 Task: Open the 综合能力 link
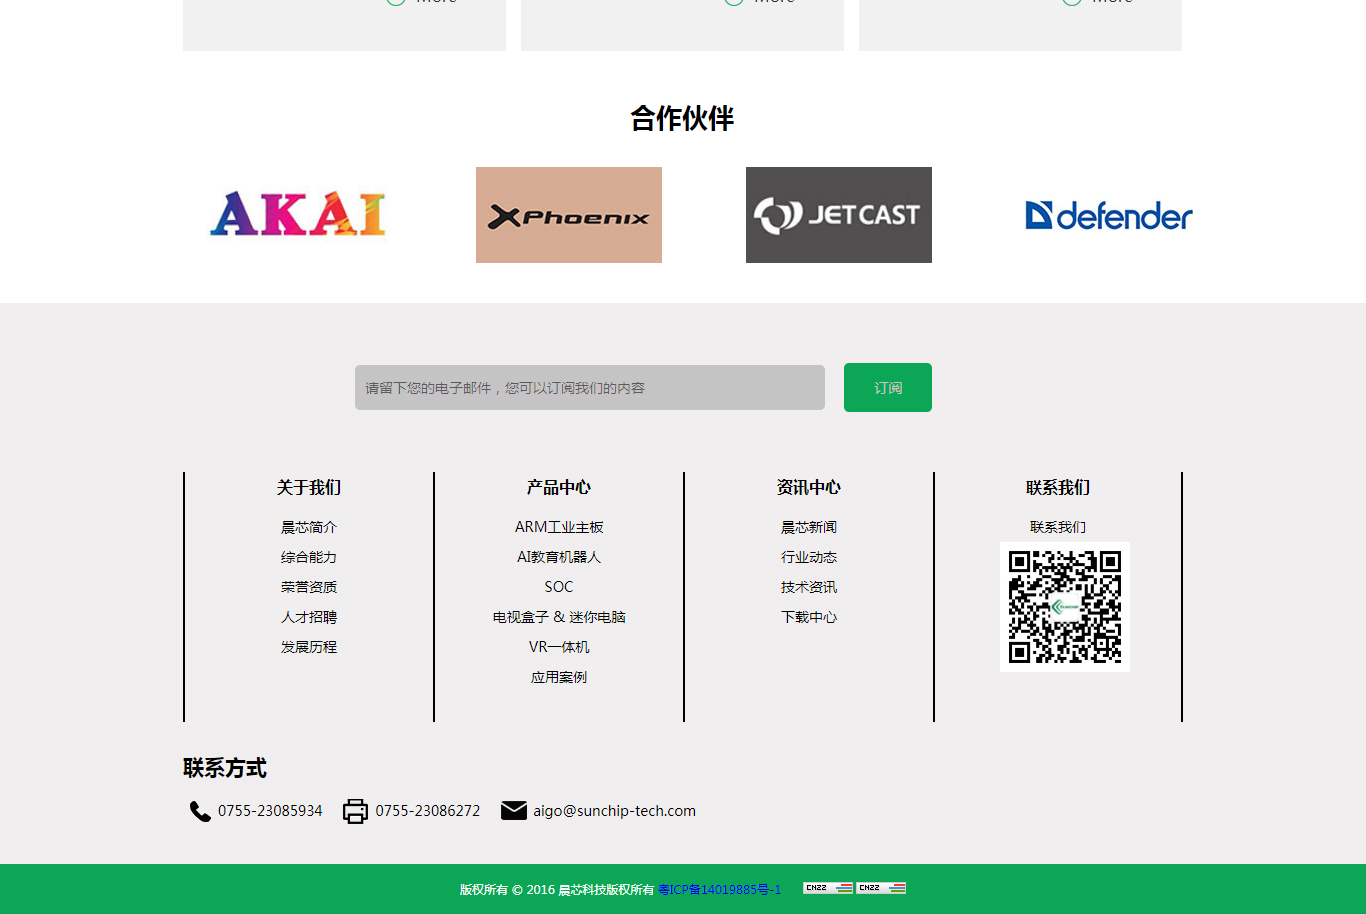309,557
